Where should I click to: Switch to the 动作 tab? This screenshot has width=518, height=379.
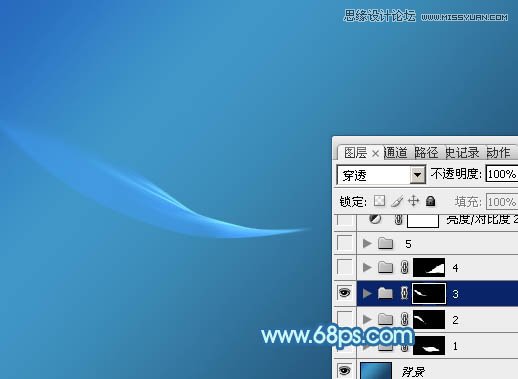(498, 153)
